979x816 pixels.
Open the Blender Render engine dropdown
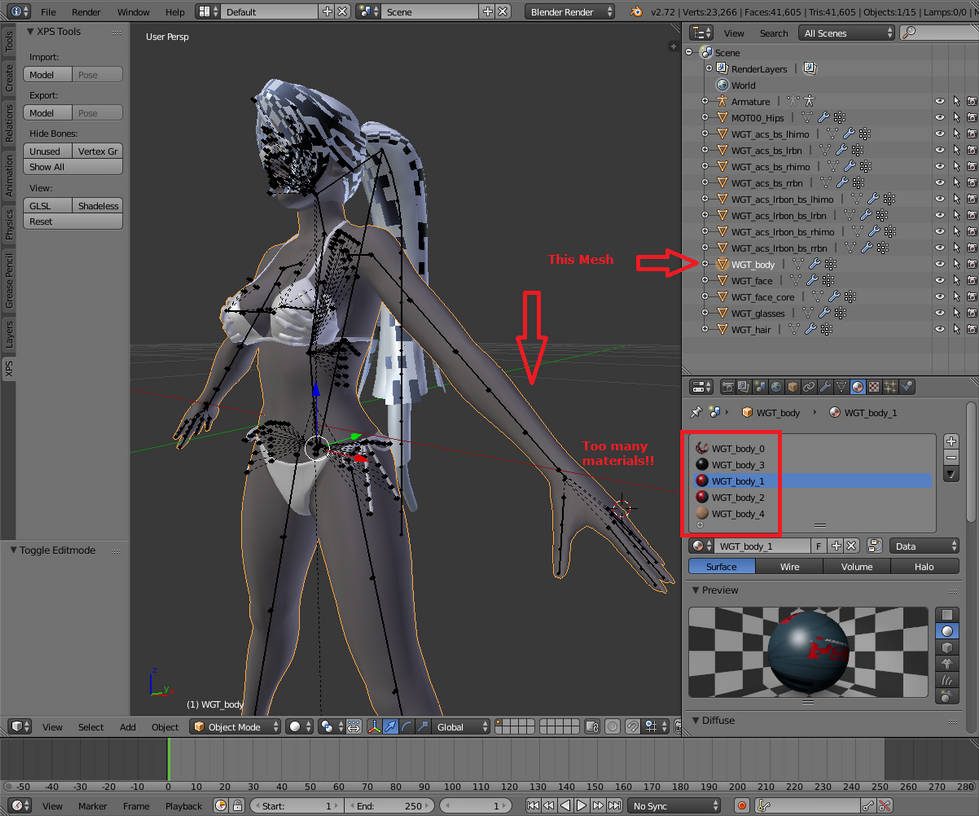(x=569, y=12)
